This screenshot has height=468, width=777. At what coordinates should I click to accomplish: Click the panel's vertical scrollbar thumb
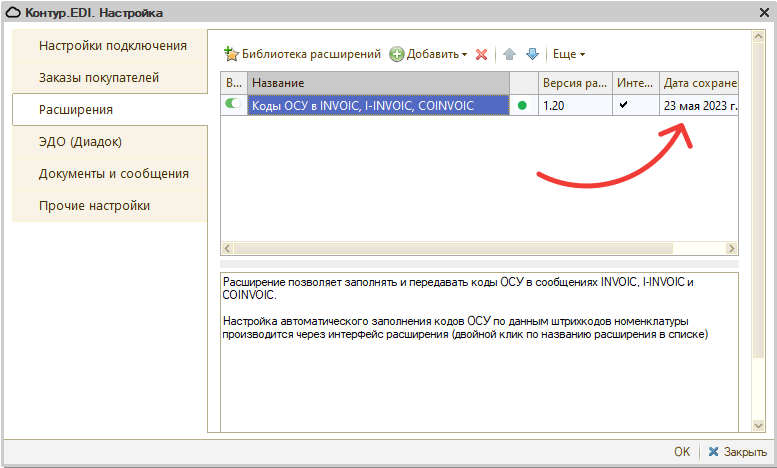pos(758,200)
